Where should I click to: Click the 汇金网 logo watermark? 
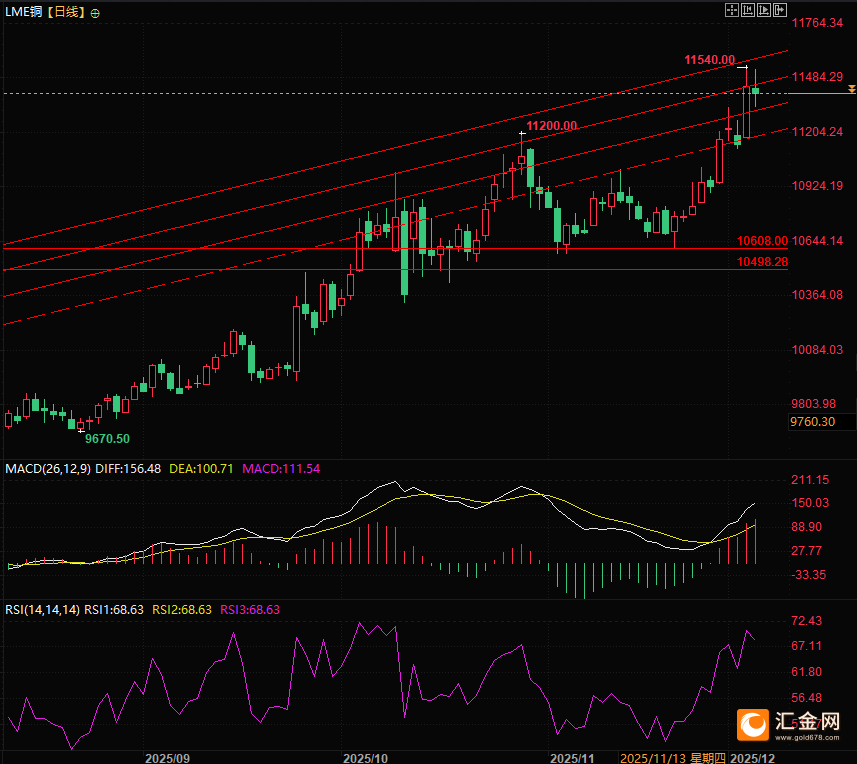tap(792, 724)
